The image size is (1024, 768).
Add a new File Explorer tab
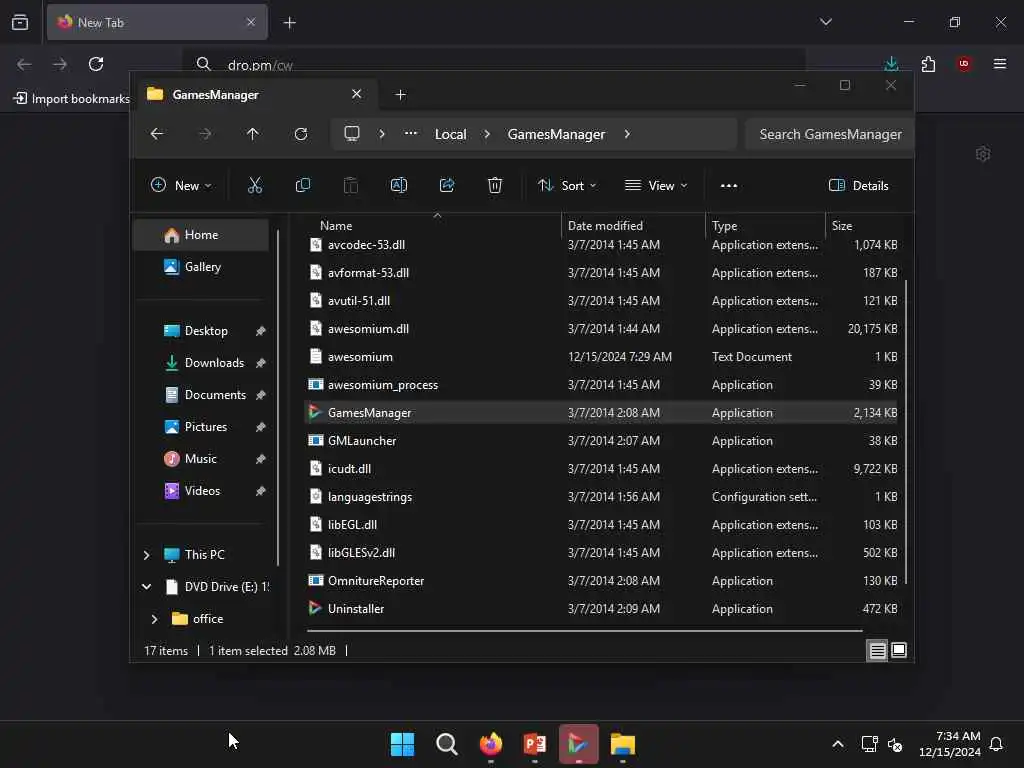point(400,95)
